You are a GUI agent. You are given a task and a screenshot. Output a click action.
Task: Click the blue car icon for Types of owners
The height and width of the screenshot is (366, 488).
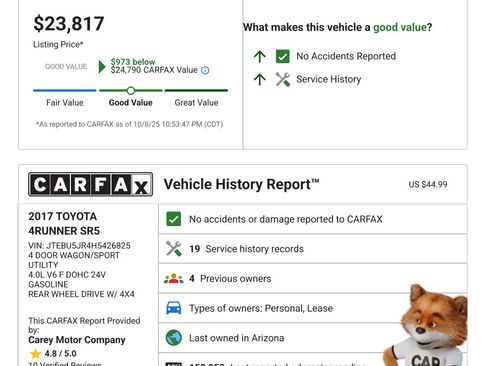click(173, 308)
